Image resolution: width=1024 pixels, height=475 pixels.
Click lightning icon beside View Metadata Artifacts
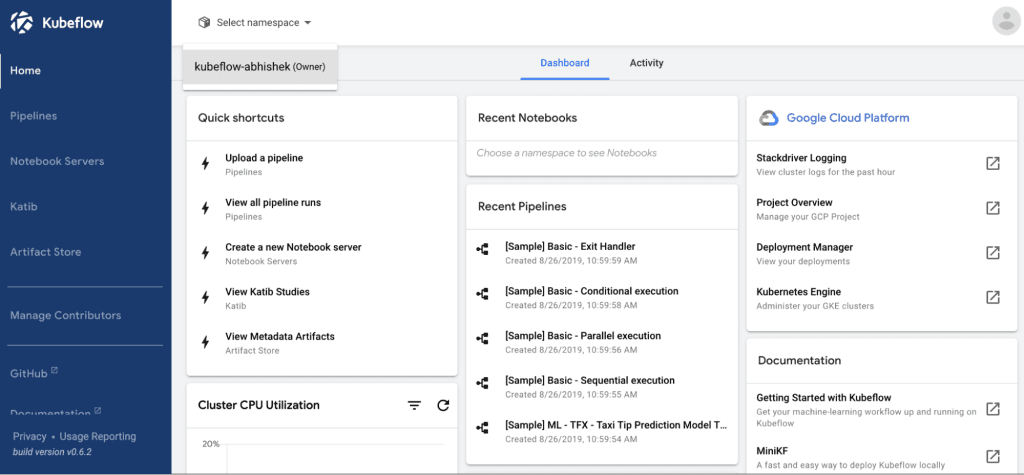pyautogui.click(x=205, y=342)
